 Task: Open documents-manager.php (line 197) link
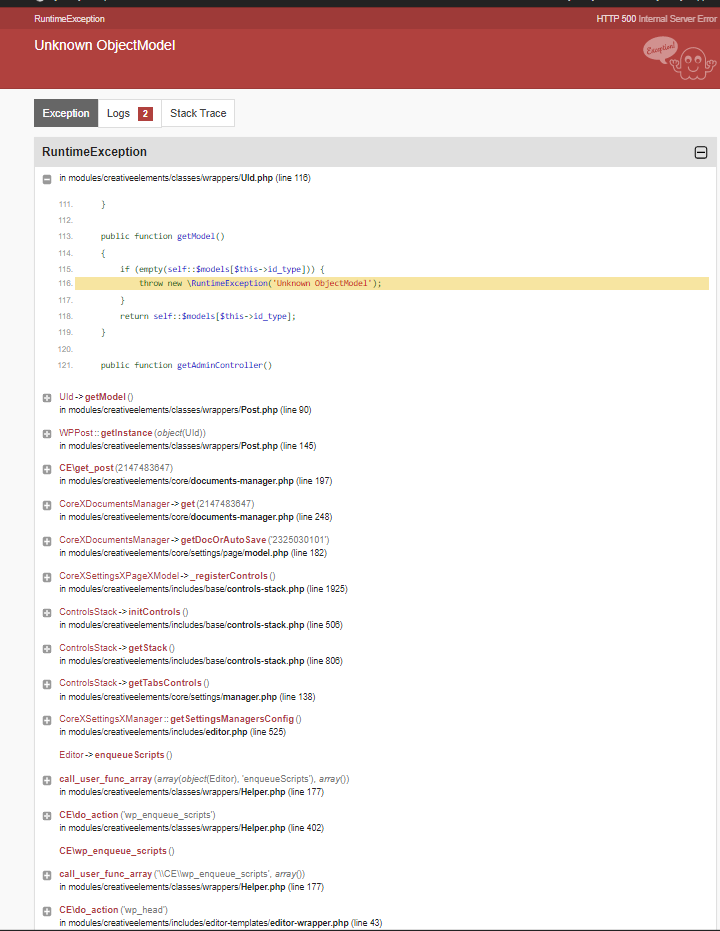(x=196, y=481)
